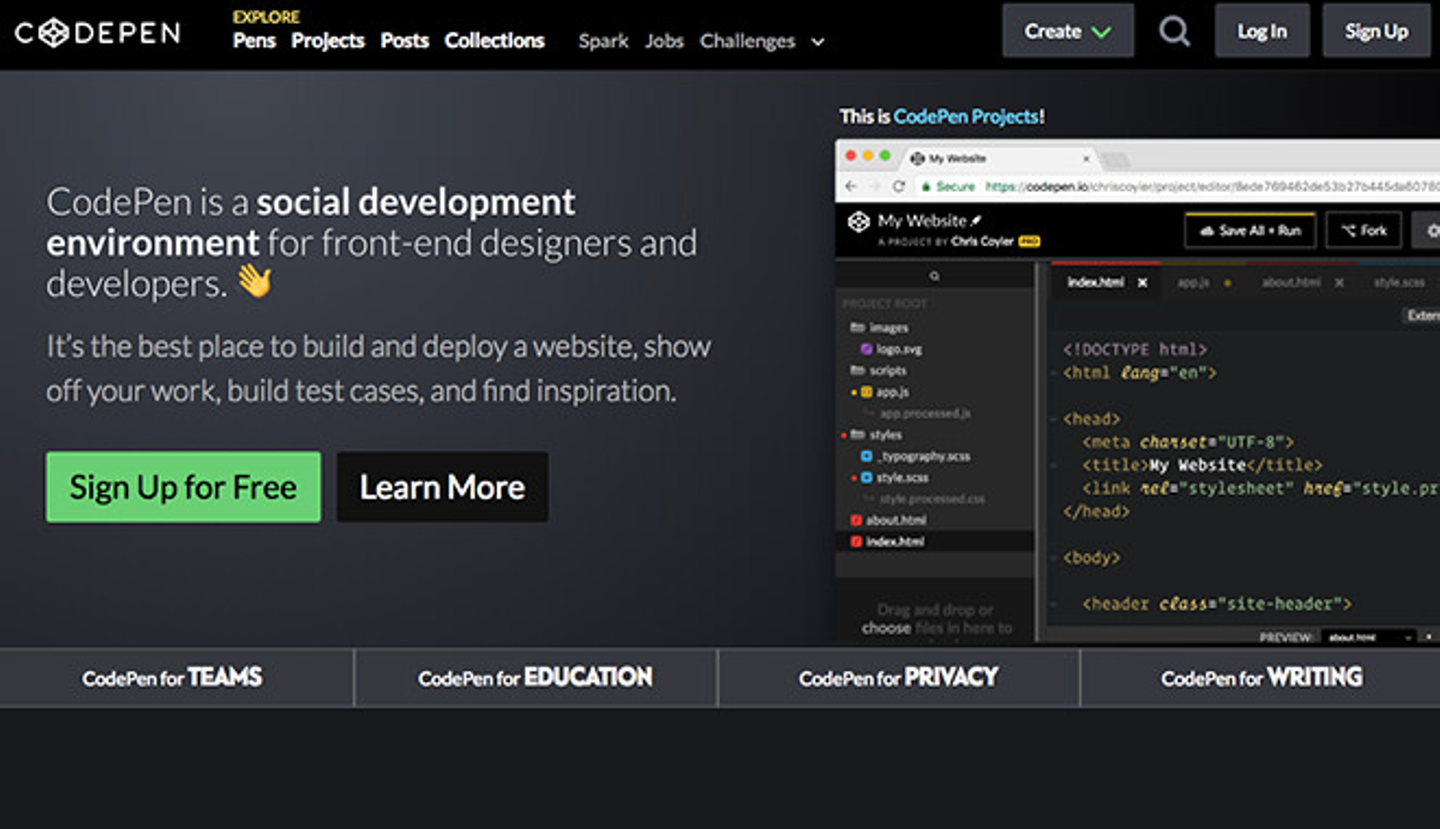This screenshot has width=1440, height=829.
Task: Click the file search icon above Project Root
Action: click(934, 276)
